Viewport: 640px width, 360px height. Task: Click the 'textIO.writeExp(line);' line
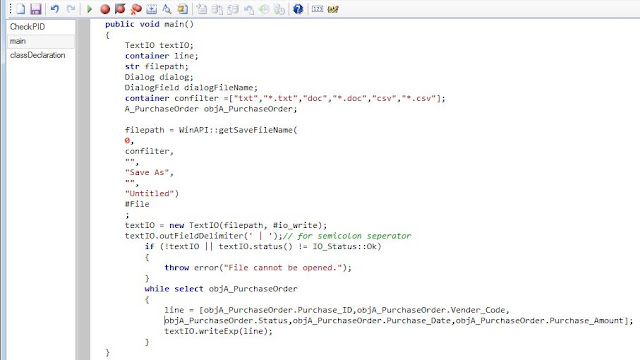point(218,331)
